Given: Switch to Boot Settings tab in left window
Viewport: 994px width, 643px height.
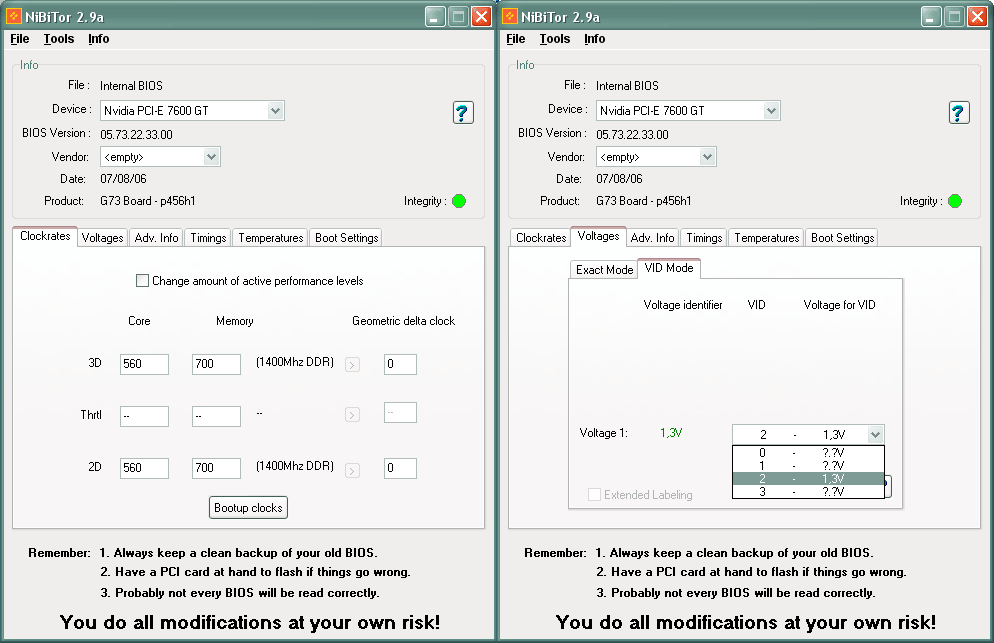Looking at the screenshot, I should [x=346, y=238].
